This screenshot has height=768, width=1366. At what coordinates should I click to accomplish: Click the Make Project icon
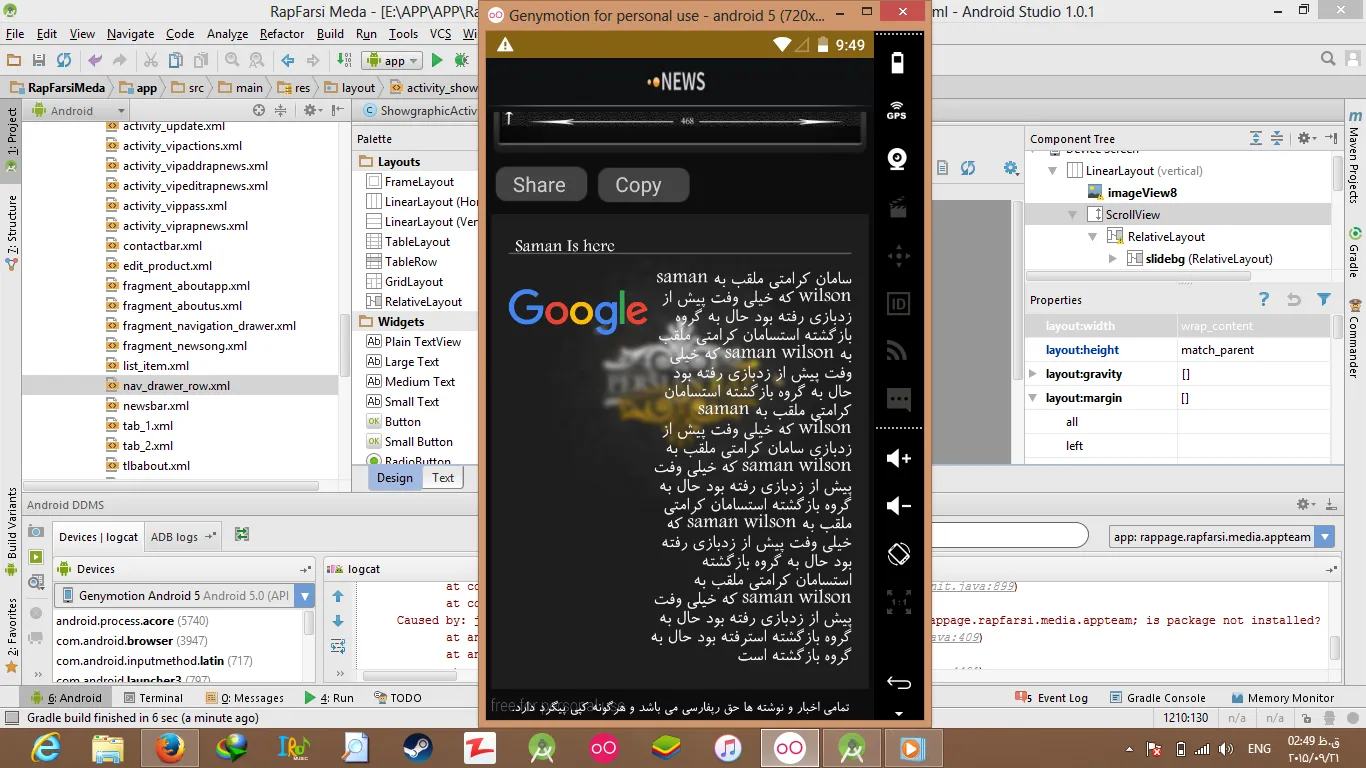[x=343, y=60]
